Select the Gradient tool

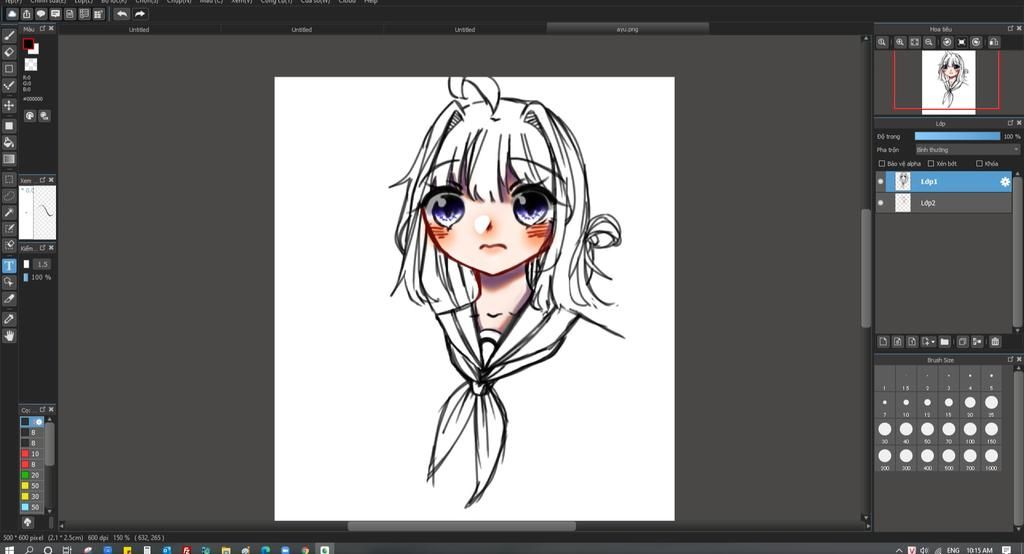coord(9,159)
